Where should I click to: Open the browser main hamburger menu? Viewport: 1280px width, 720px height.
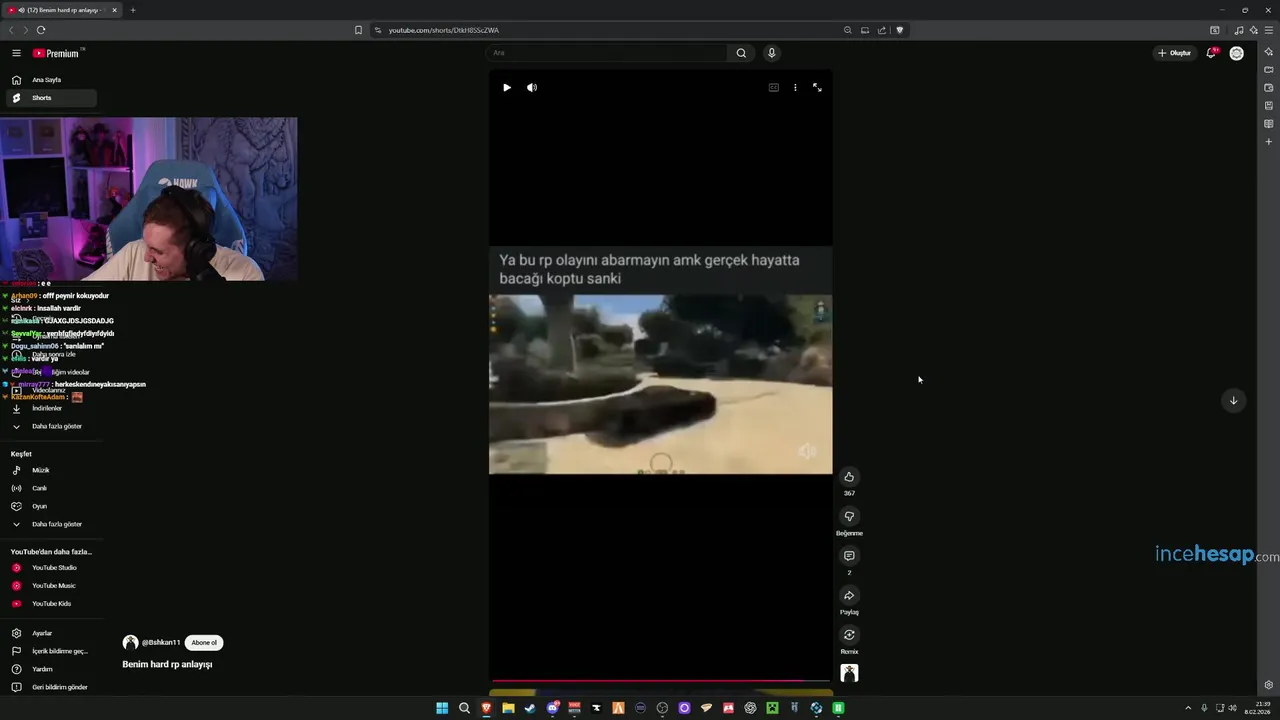click(x=1268, y=30)
